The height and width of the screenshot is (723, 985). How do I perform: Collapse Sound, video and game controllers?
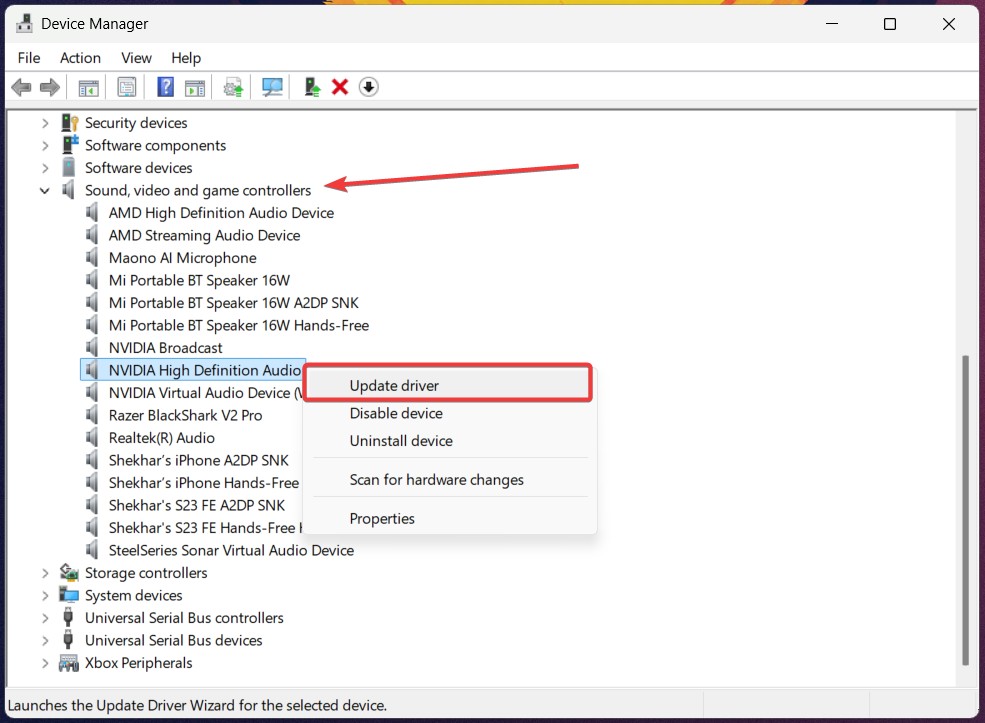(x=45, y=190)
